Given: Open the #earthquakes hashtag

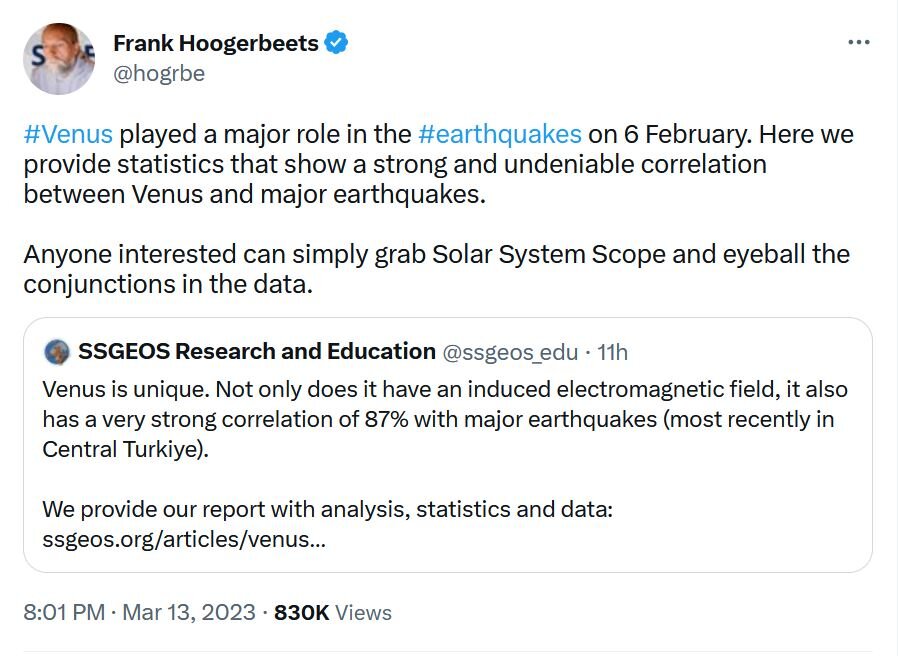Looking at the screenshot, I should pos(499,134).
